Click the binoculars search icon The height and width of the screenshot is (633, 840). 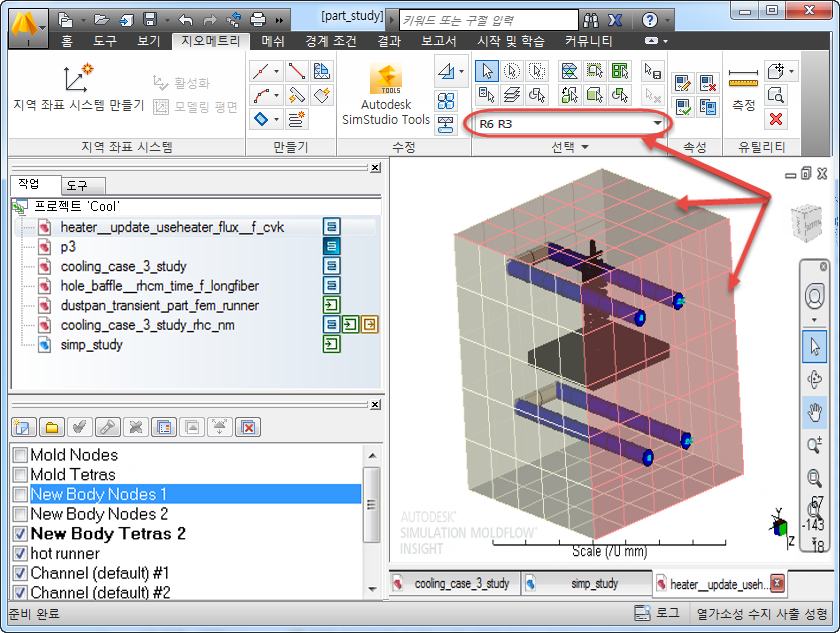[590, 20]
